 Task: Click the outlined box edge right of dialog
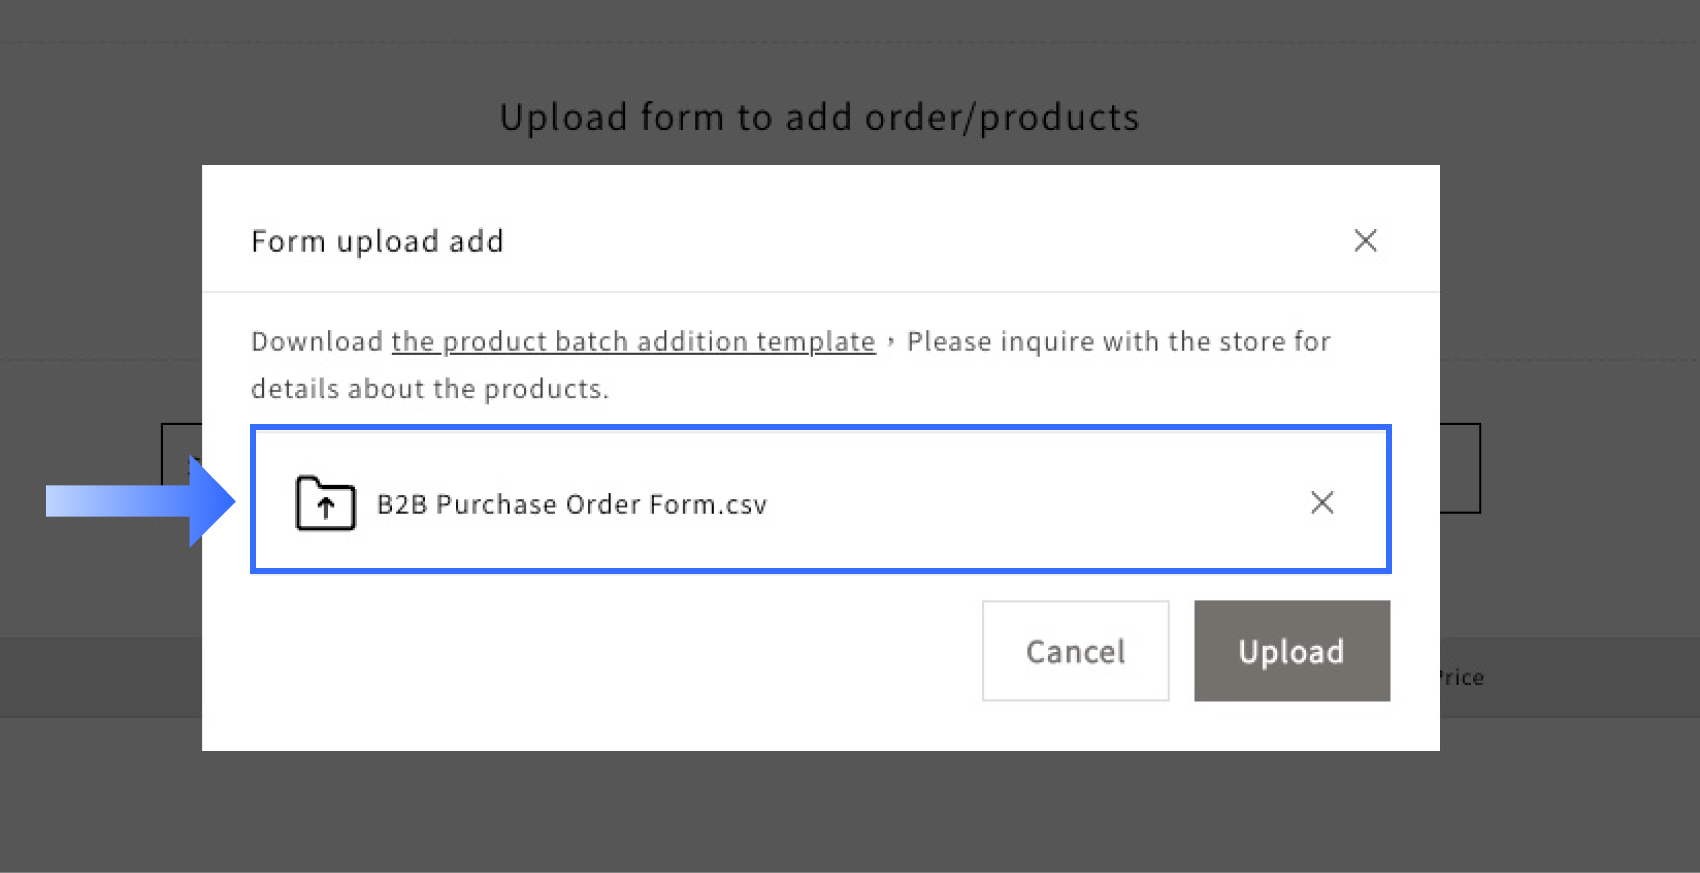coord(1478,468)
